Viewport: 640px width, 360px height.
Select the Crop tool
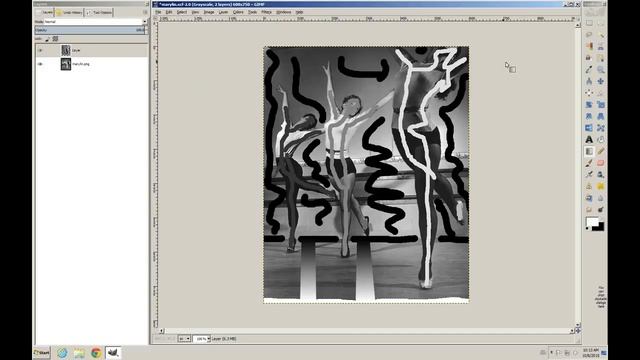600,93
